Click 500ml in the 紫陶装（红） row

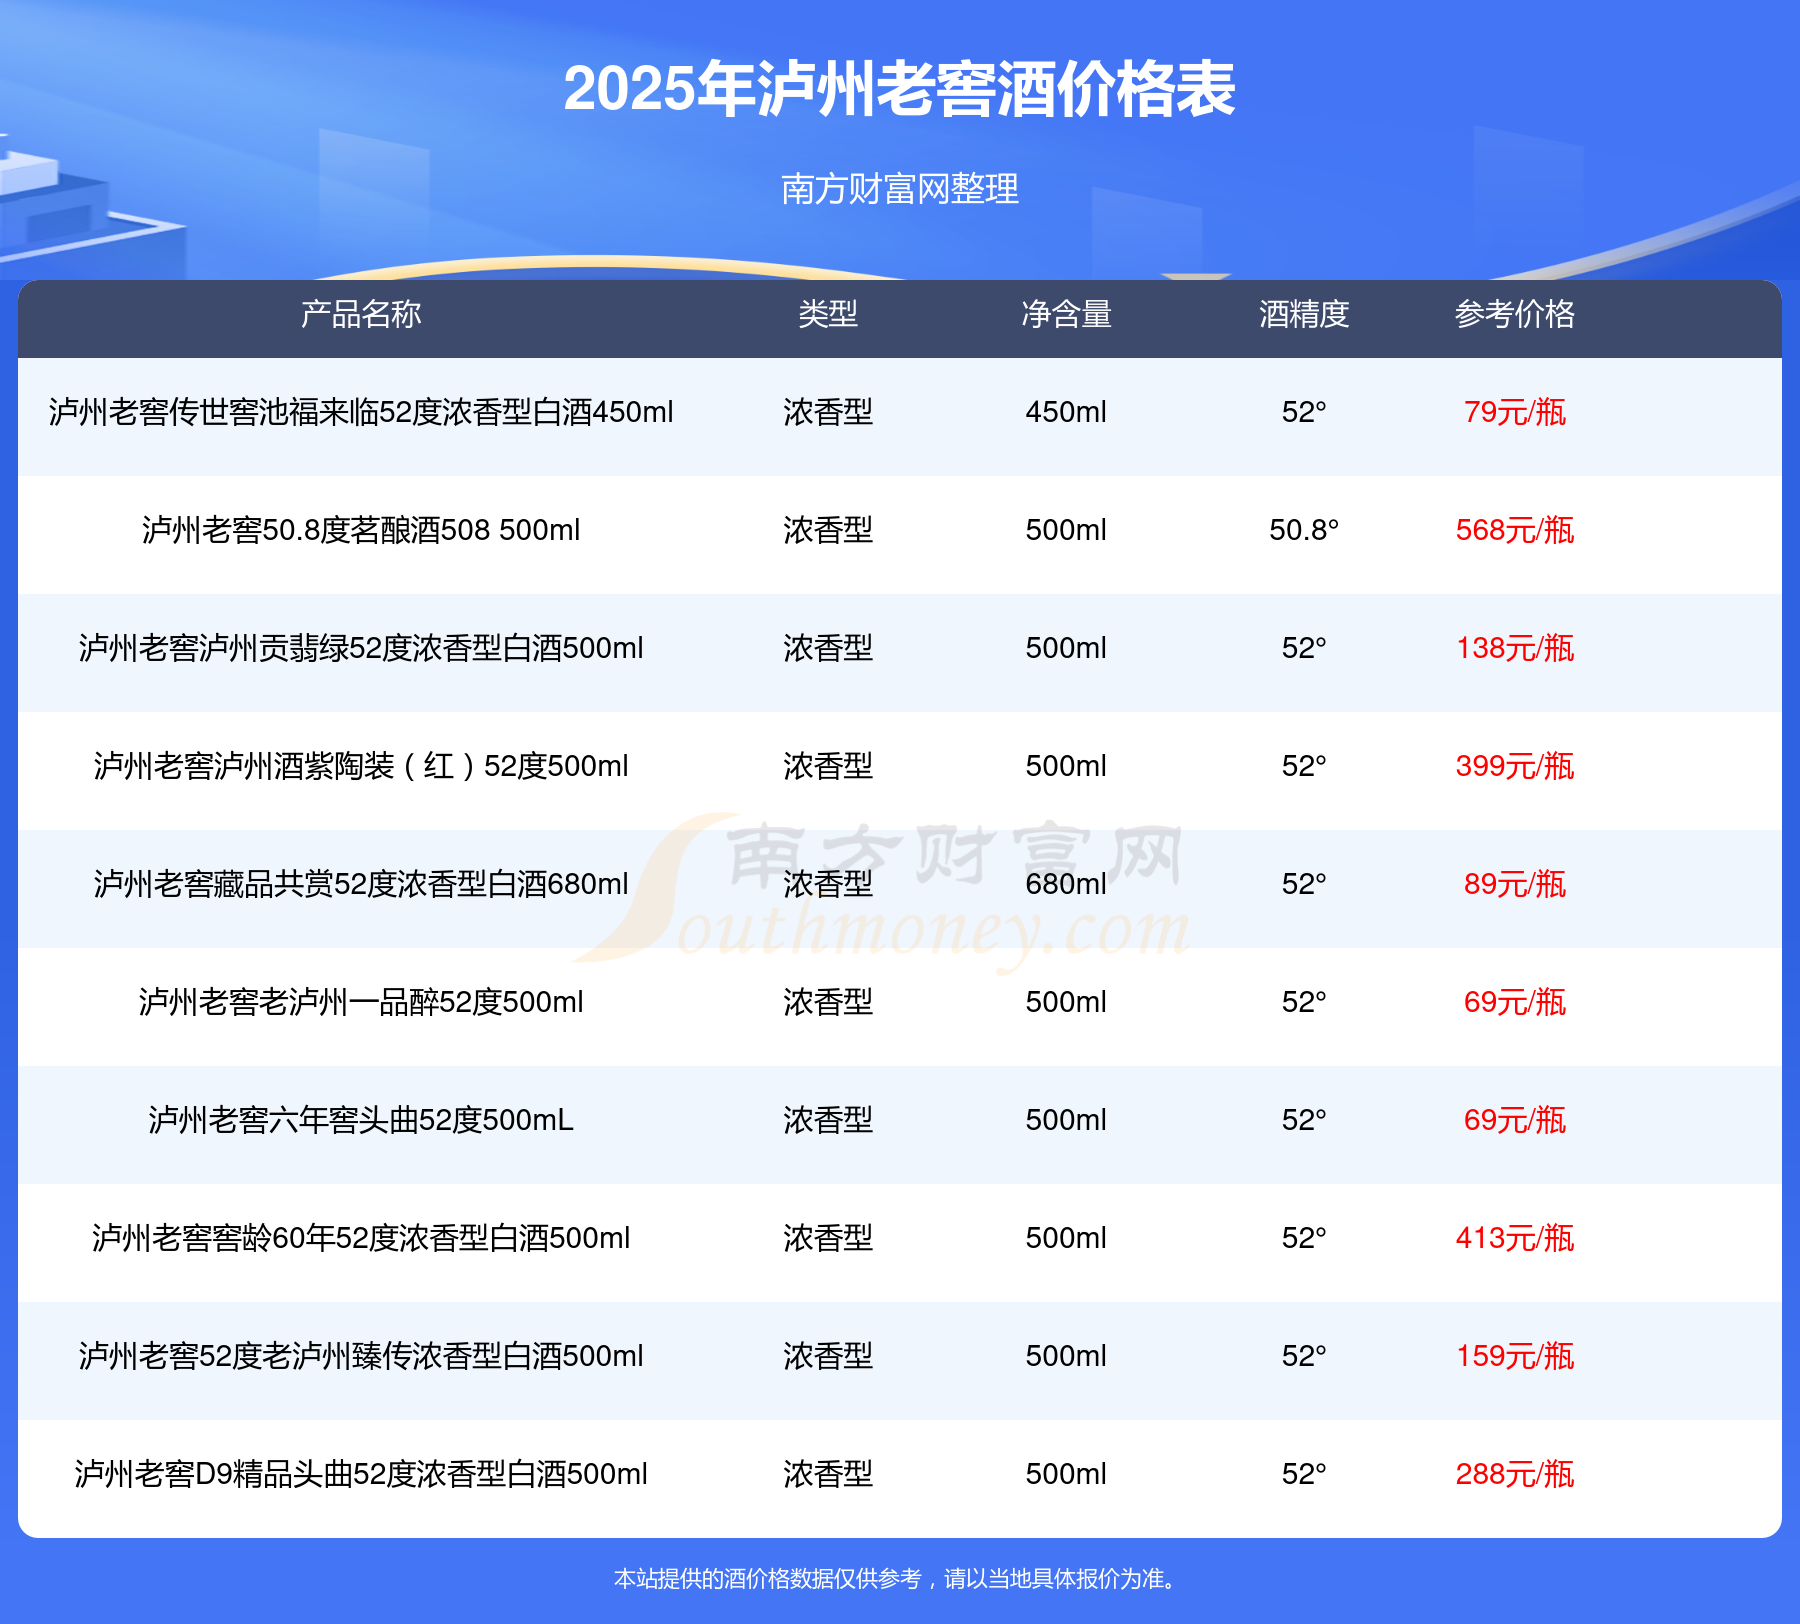tap(1066, 766)
